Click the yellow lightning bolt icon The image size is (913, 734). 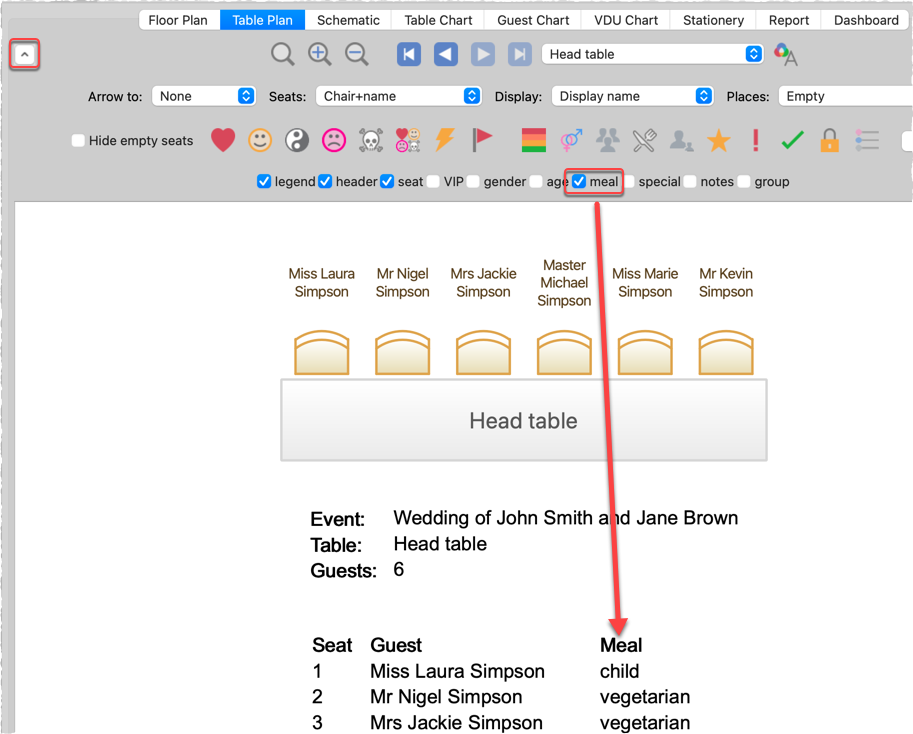pyautogui.click(x=445, y=141)
